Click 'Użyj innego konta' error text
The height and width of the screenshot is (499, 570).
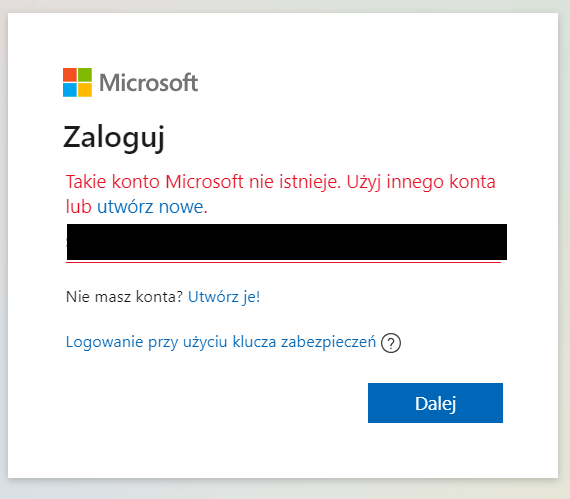pos(421,181)
